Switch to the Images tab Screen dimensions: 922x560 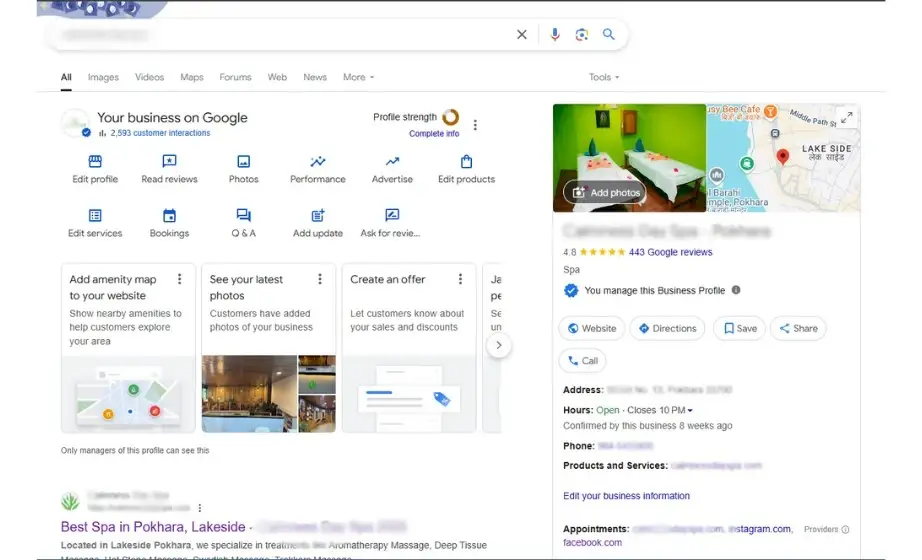coord(103,77)
